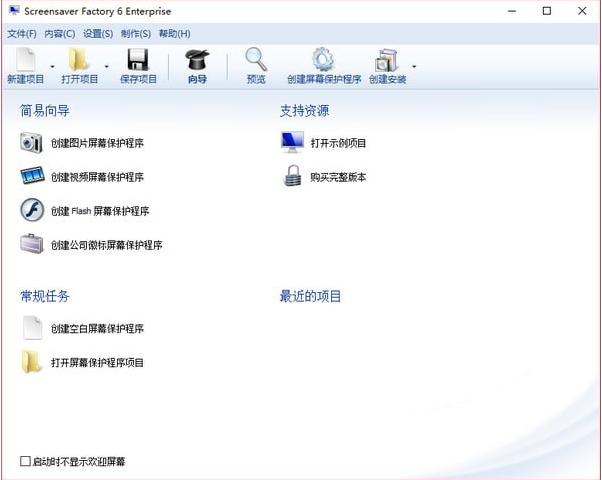Click the monitor icon for sample projects
The width and height of the screenshot is (602, 480).
pyautogui.click(x=292, y=142)
